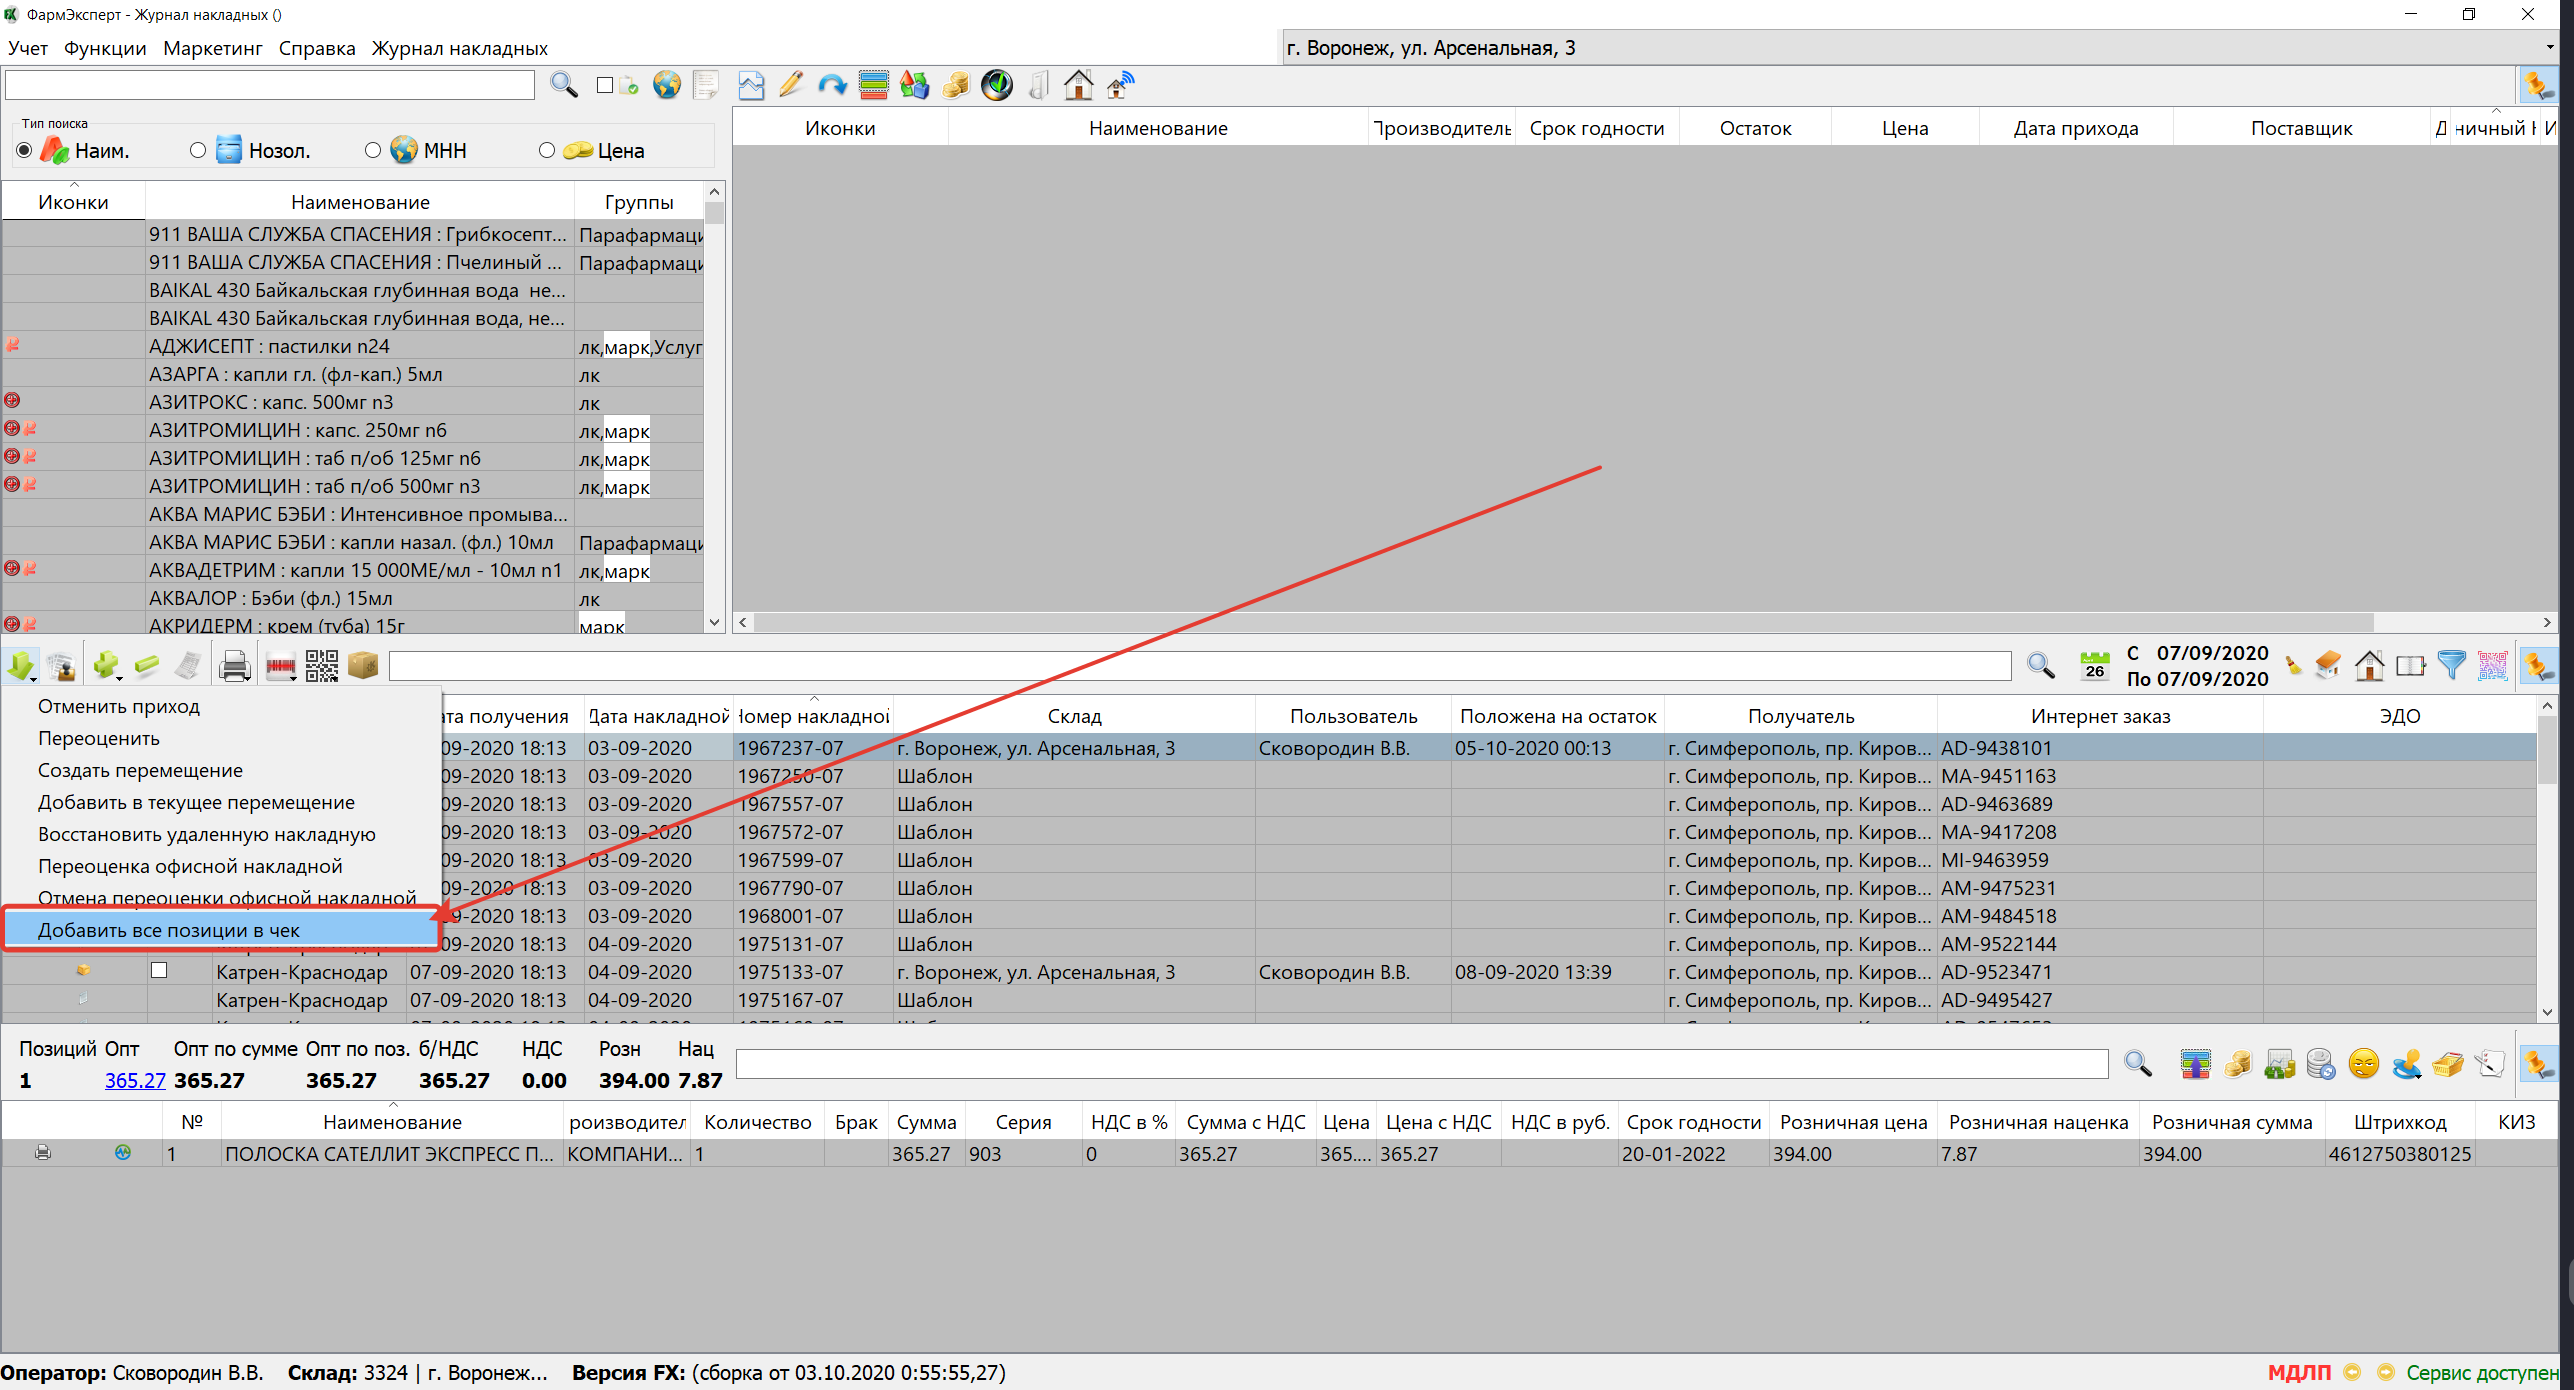Open the Маркетинг menu
Image resolution: width=2574 pixels, height=1390 pixels.
click(212, 48)
